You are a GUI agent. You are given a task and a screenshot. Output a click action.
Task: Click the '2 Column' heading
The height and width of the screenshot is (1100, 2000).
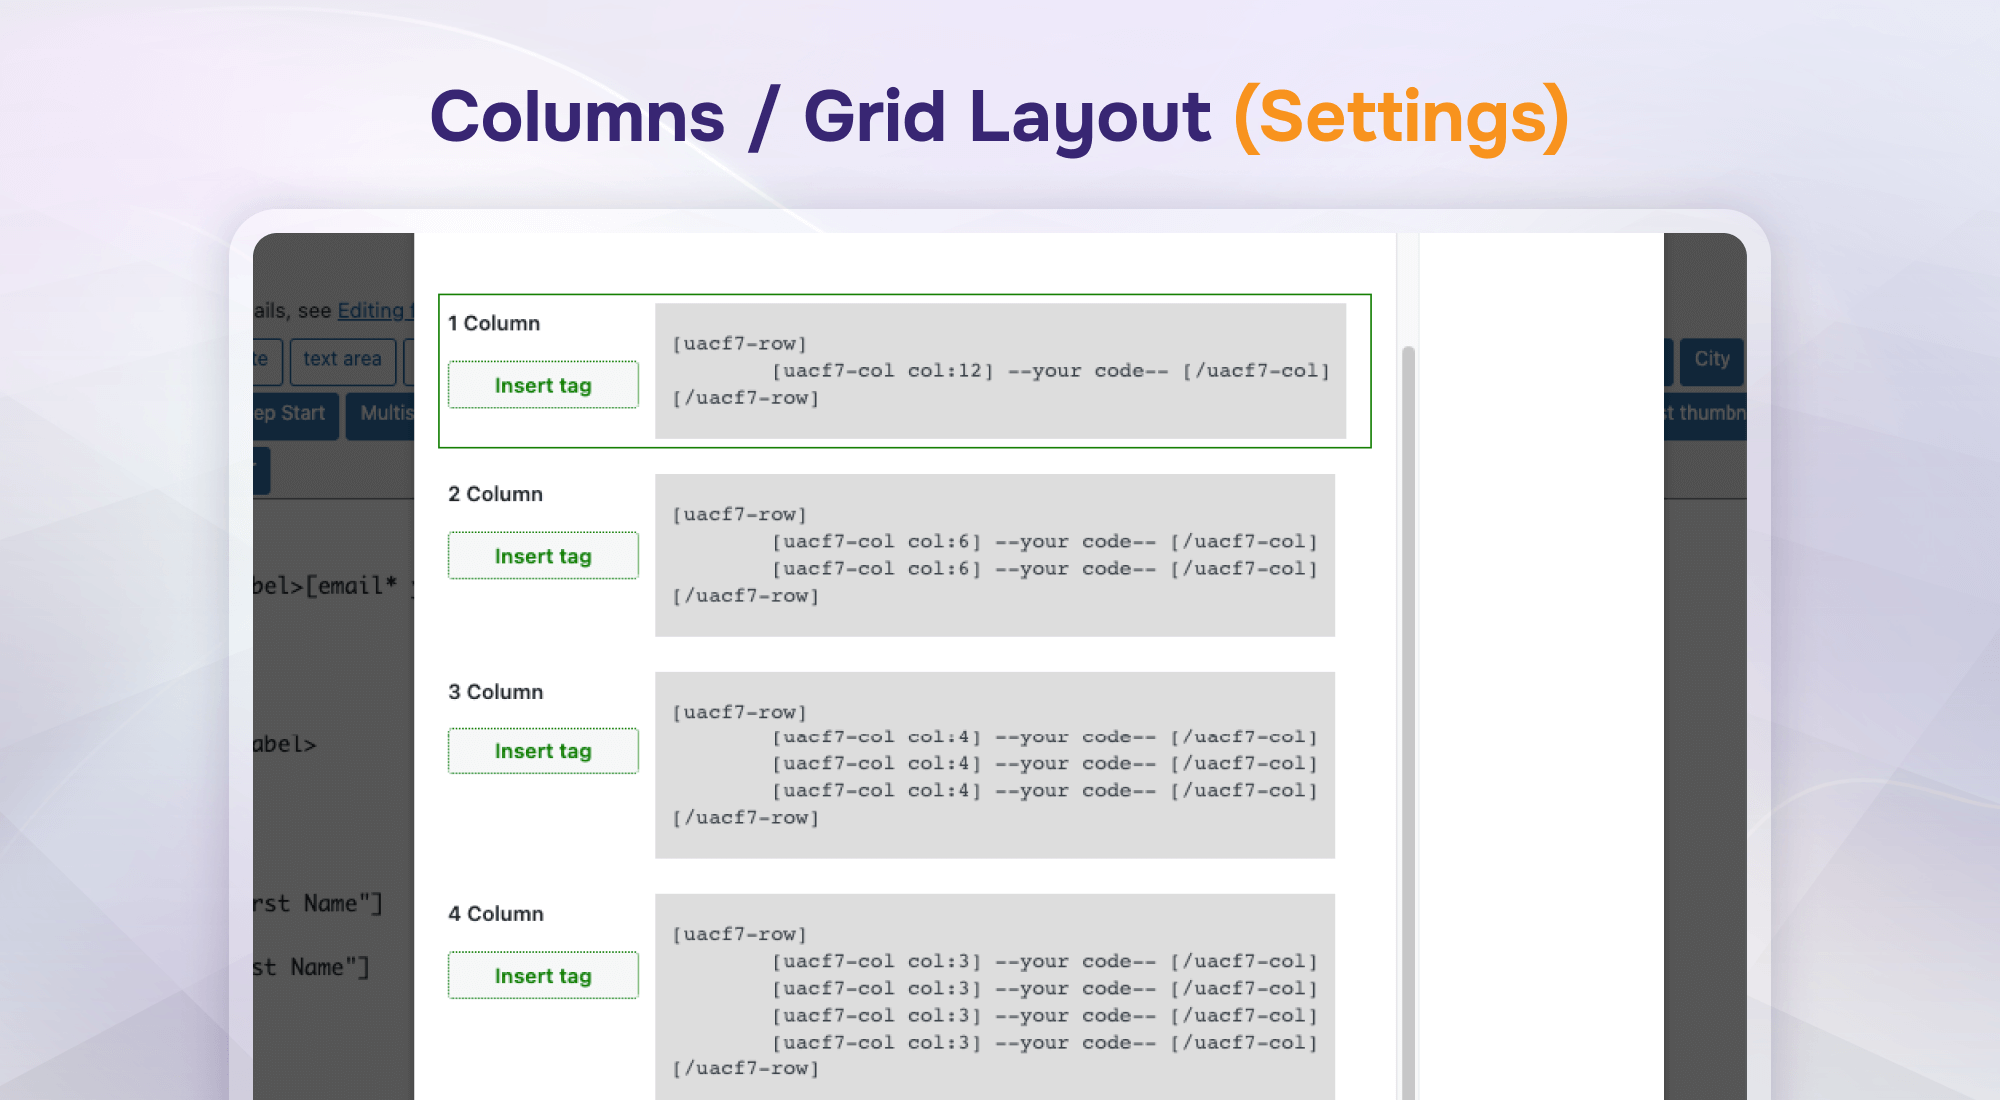point(495,494)
